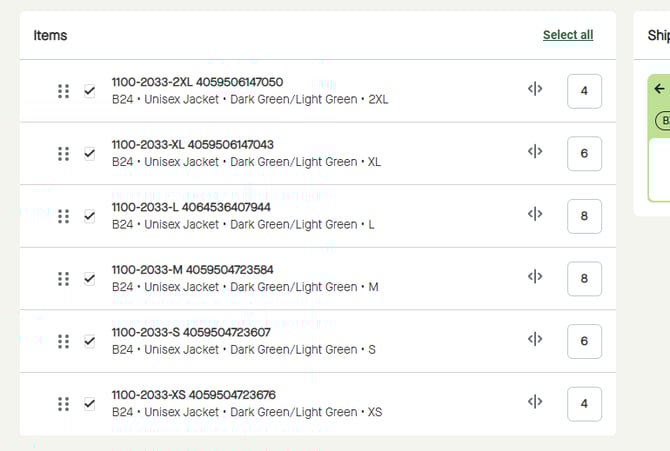Screen dimensions: 670x451
Task: Click the Select all link
Action: [568, 35]
